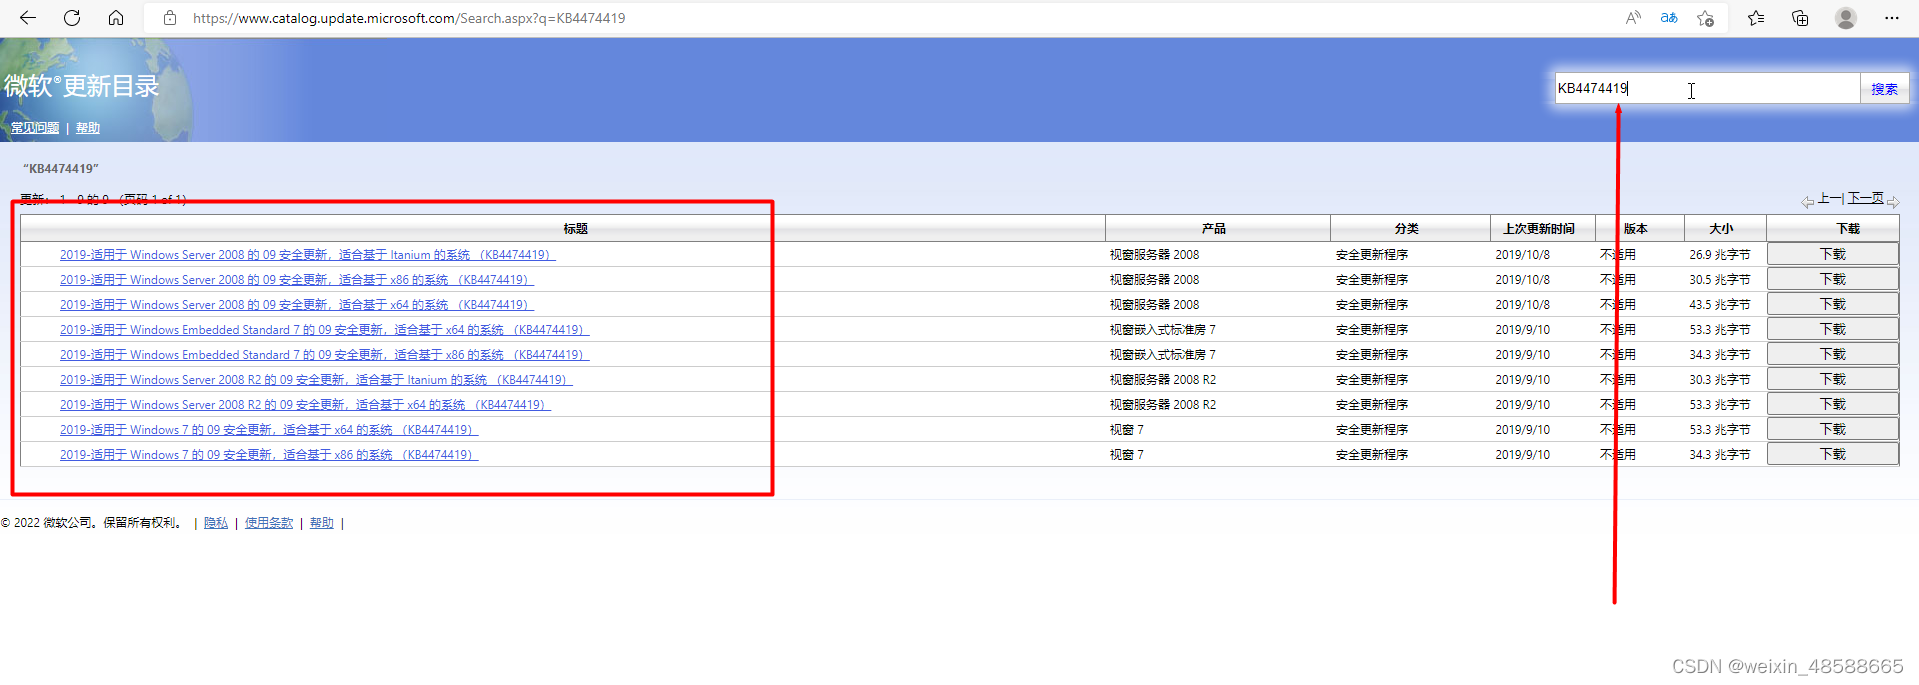Open the browser profile avatar
This screenshot has height=685, width=1919.
point(1846,18)
